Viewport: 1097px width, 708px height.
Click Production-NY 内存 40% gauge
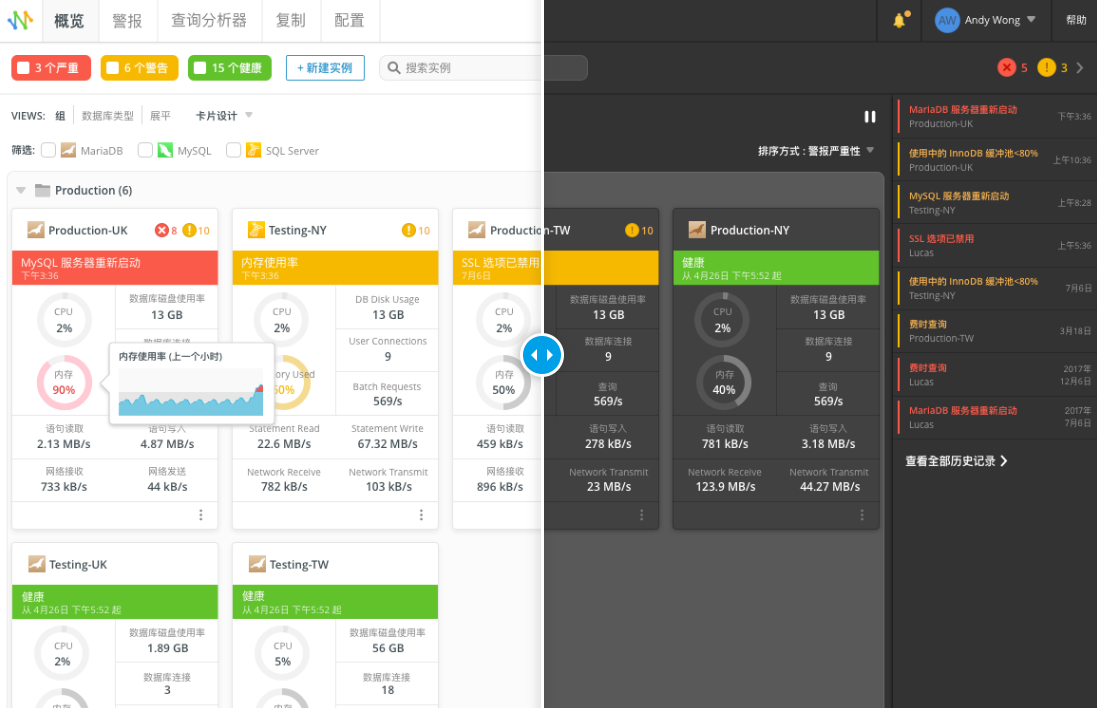[723, 383]
